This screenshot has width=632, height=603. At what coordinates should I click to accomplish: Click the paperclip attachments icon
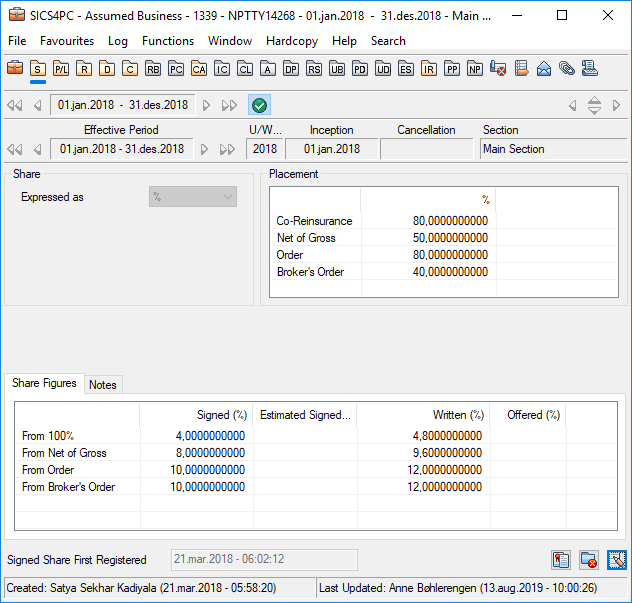point(567,69)
